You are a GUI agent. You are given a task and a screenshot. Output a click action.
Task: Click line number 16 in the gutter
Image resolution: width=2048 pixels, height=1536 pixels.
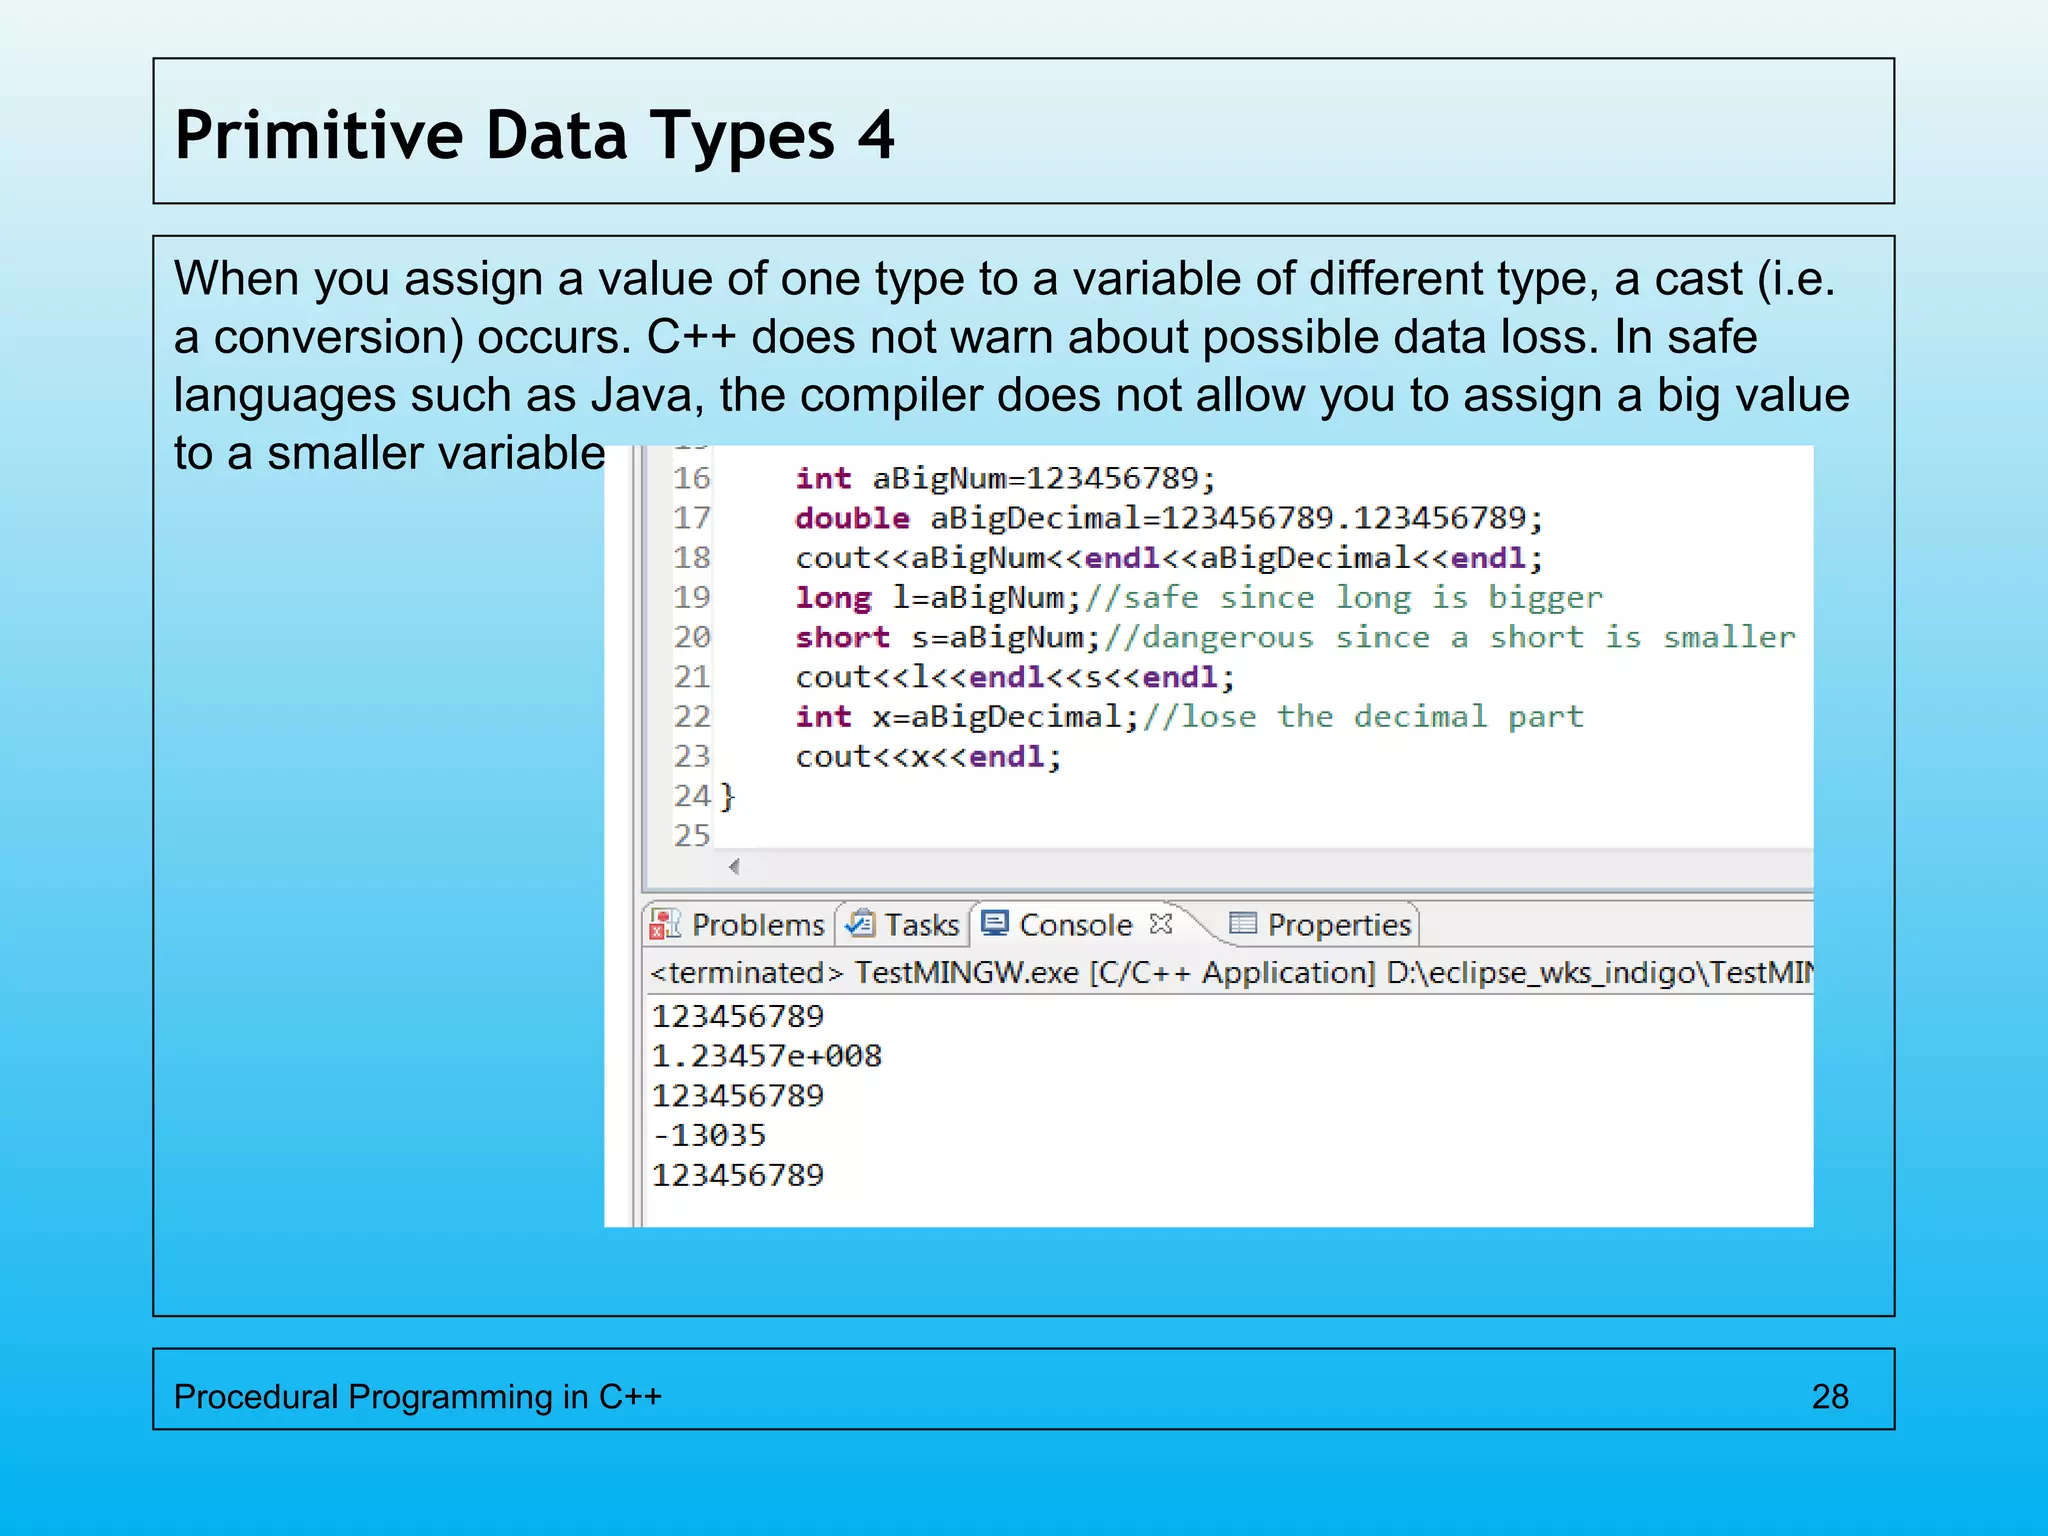click(691, 478)
